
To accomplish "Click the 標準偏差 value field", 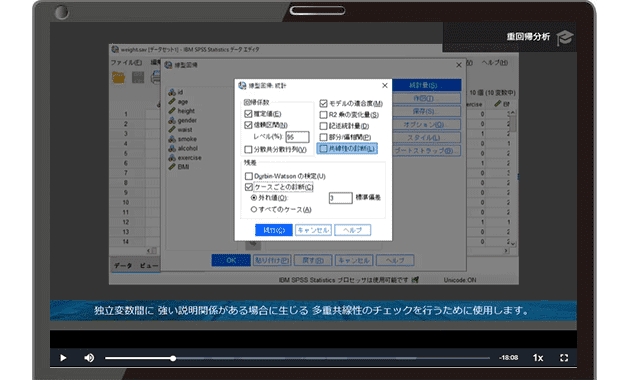I will 341,198.
